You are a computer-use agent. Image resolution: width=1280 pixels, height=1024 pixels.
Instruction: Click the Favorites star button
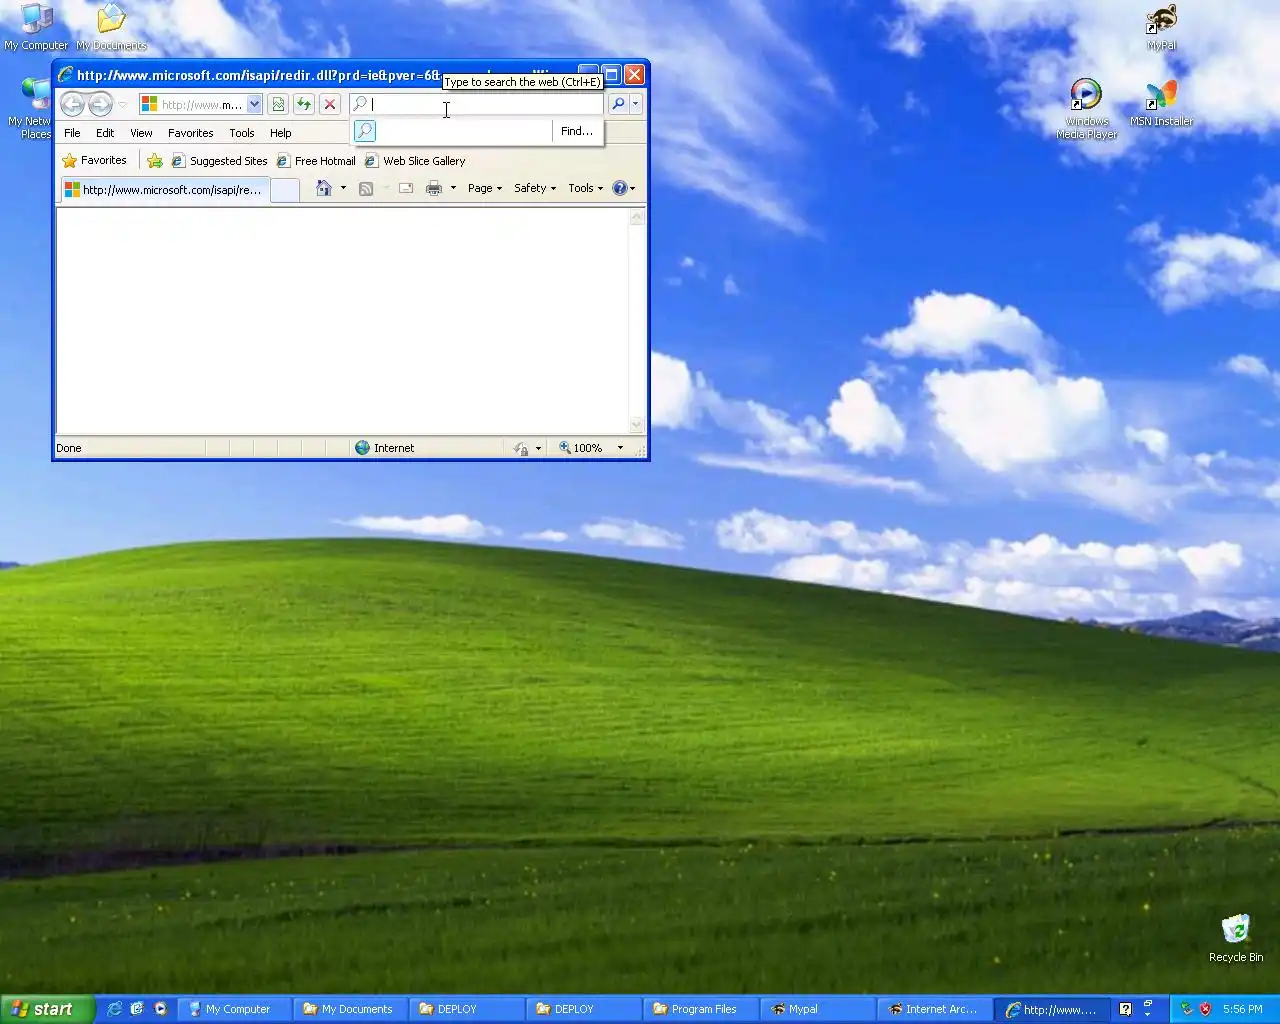[94, 160]
